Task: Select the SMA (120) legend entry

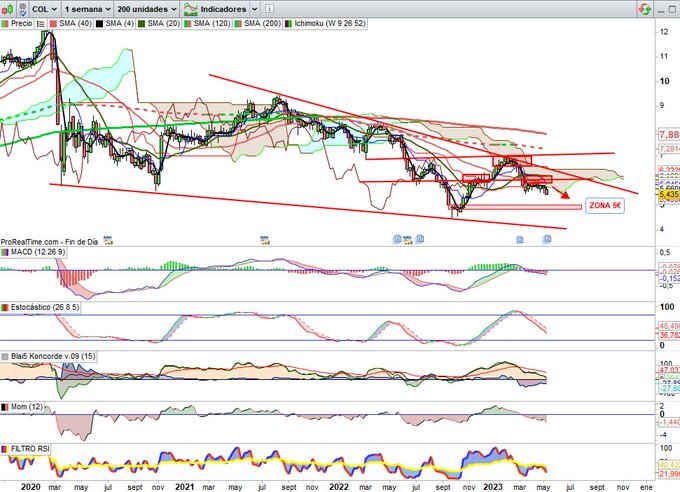Action: 211,23
